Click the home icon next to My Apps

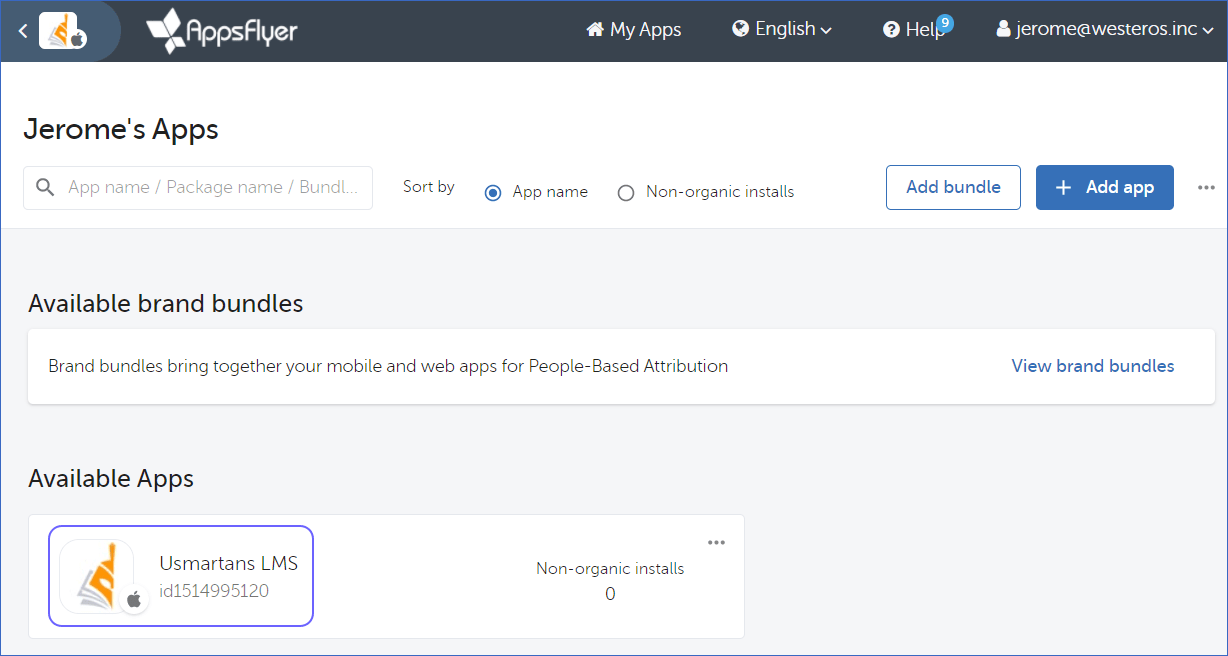click(595, 29)
